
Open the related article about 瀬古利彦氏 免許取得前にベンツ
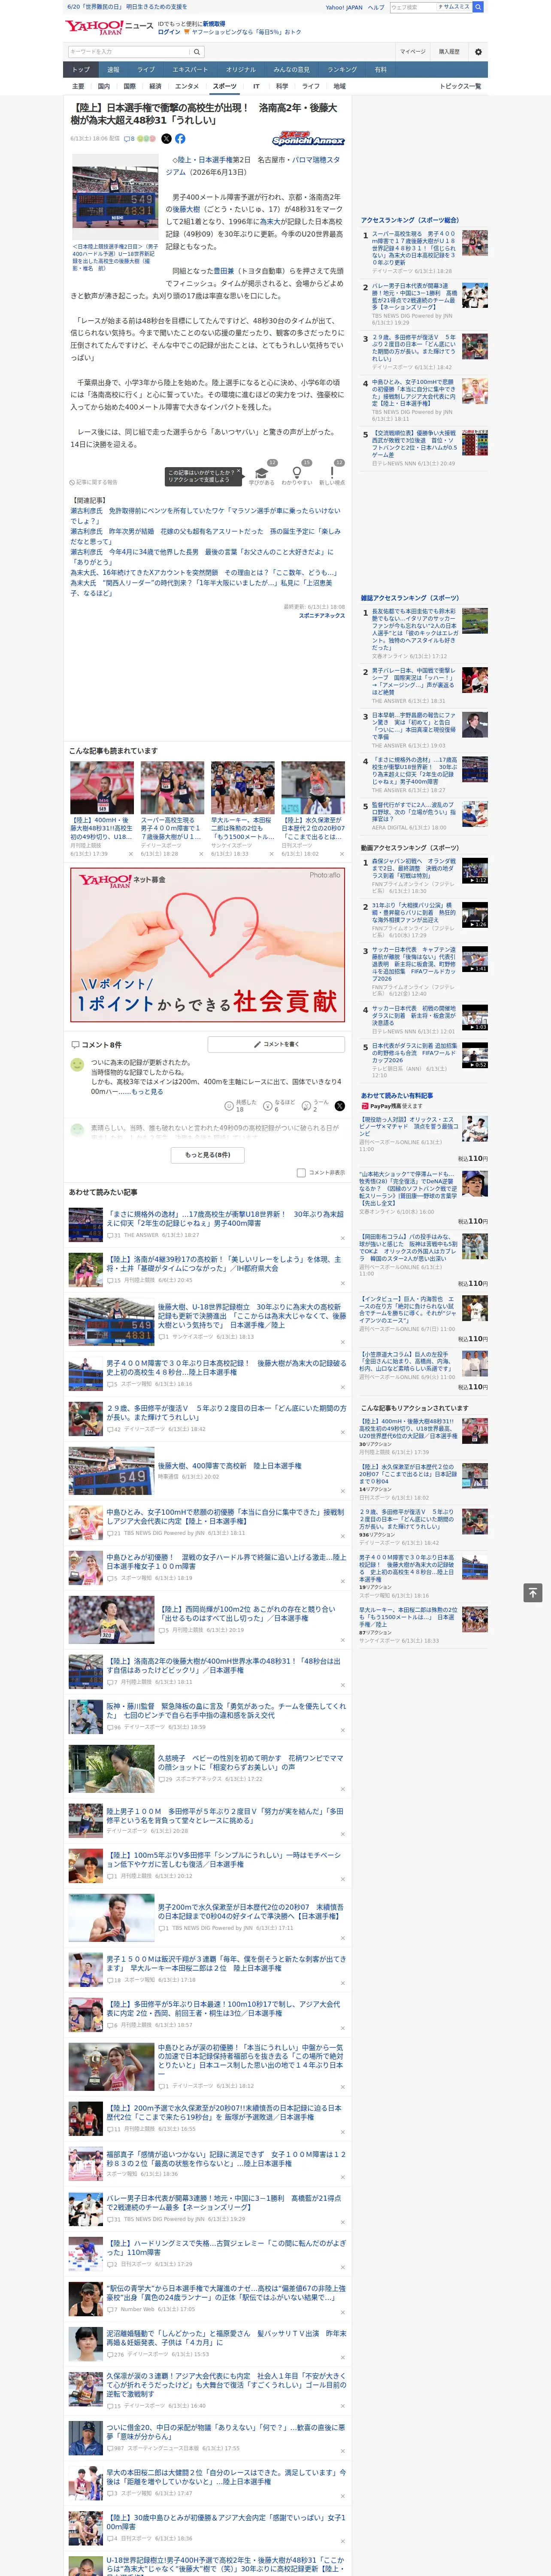pos(205,516)
